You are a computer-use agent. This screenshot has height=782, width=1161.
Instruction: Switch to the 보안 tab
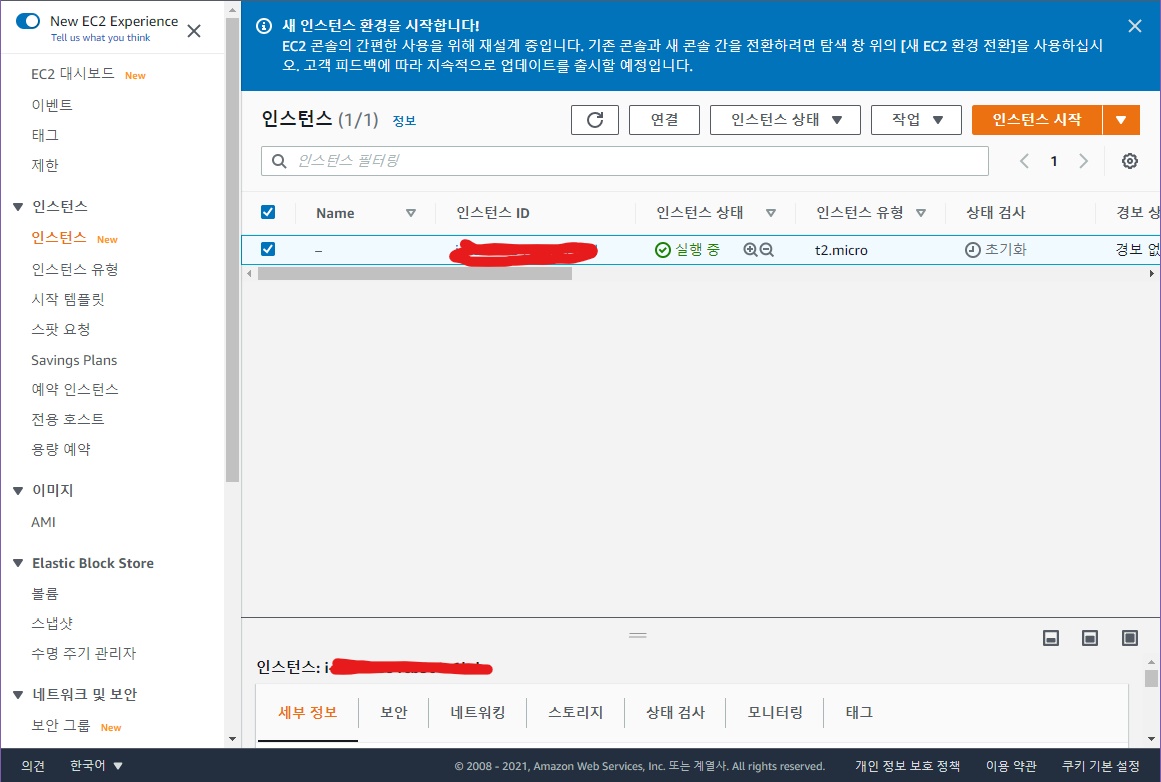pyautogui.click(x=394, y=712)
